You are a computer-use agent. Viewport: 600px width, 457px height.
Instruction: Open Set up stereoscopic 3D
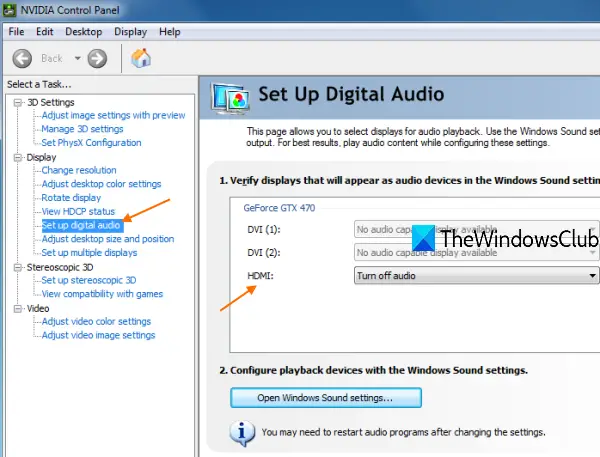[x=89, y=280]
